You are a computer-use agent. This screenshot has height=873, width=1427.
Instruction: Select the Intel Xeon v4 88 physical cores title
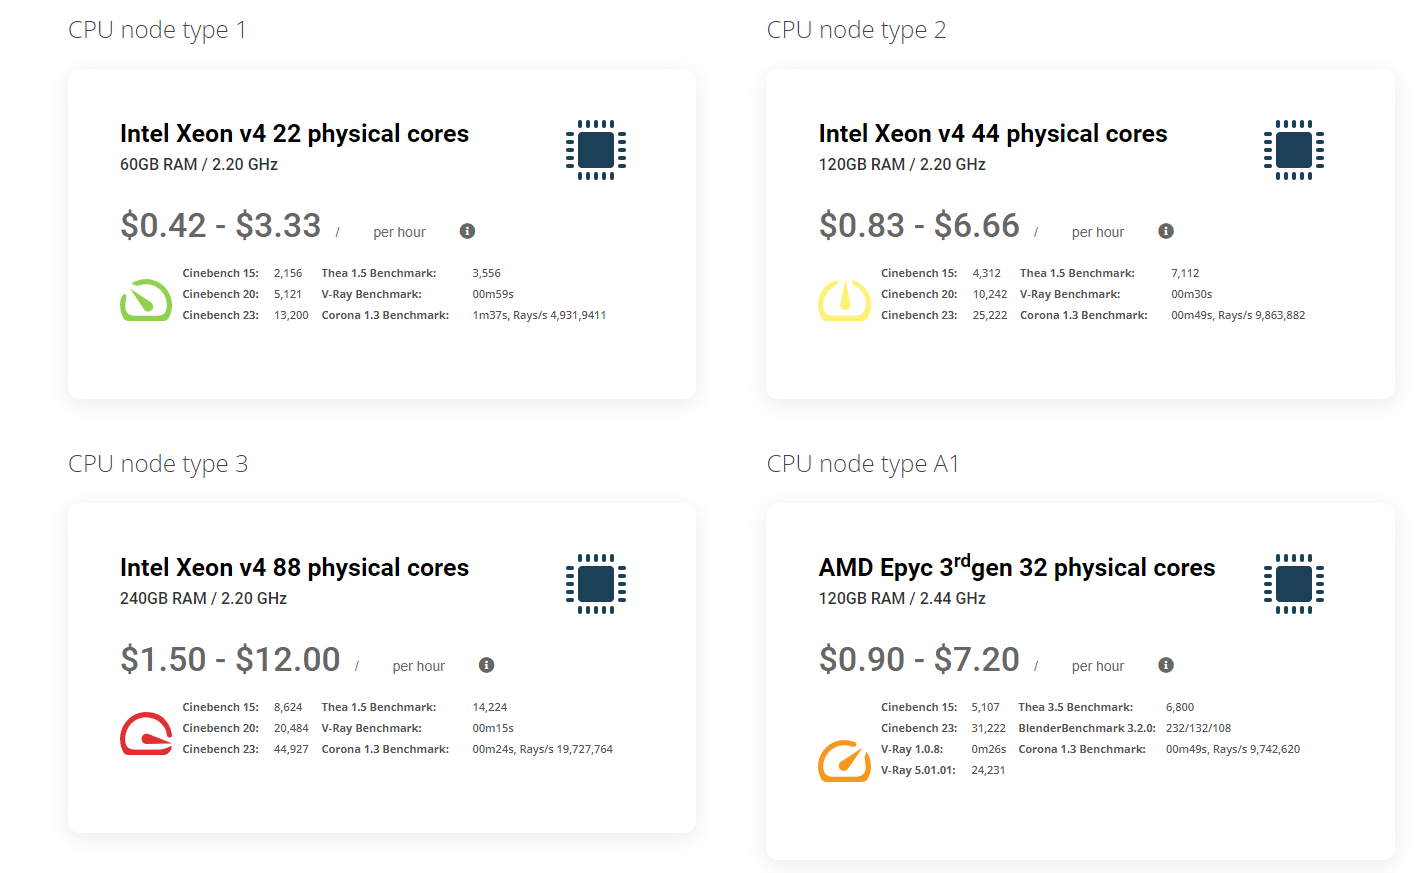click(x=294, y=568)
